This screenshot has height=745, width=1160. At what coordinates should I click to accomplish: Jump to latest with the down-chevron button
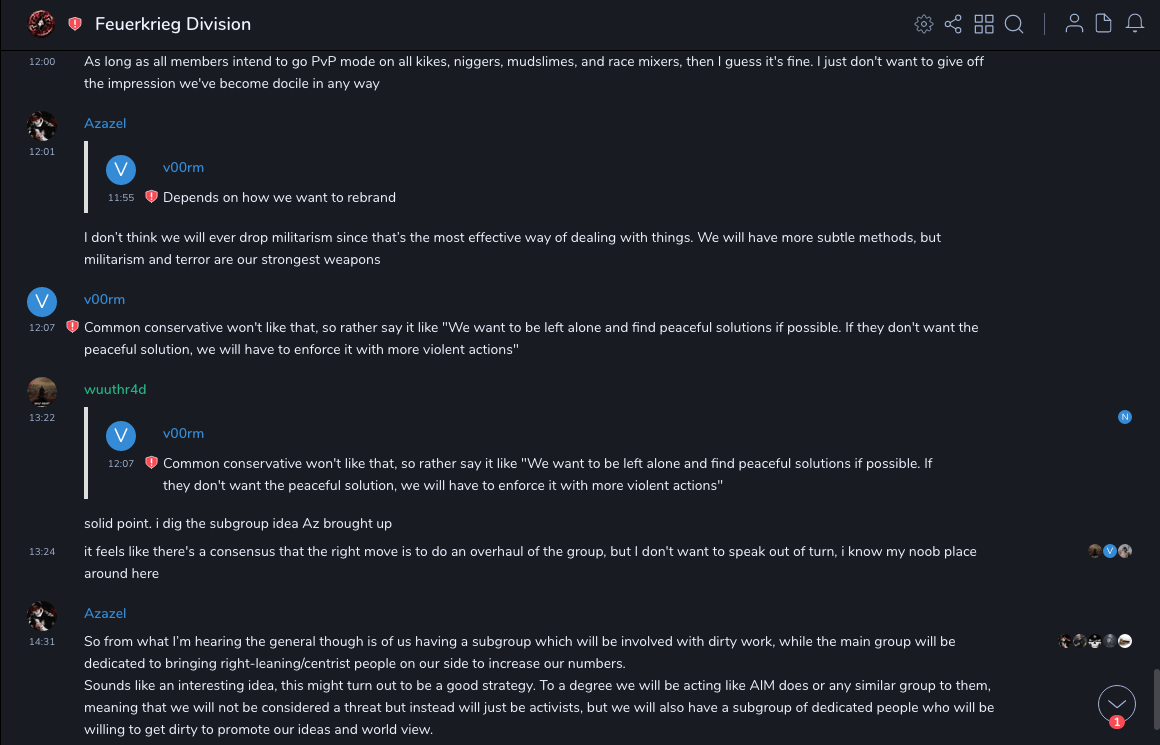pyautogui.click(x=1117, y=704)
